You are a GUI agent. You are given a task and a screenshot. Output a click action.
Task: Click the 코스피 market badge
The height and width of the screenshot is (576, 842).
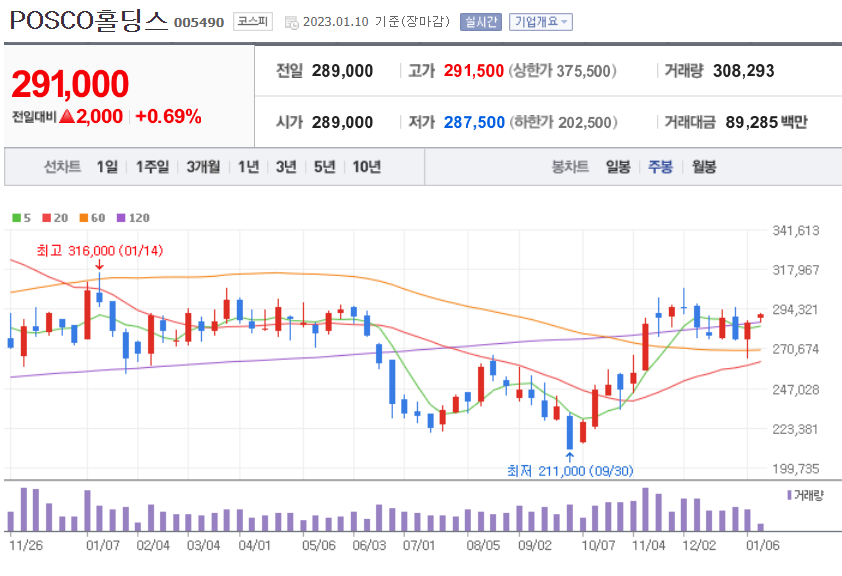[253, 21]
